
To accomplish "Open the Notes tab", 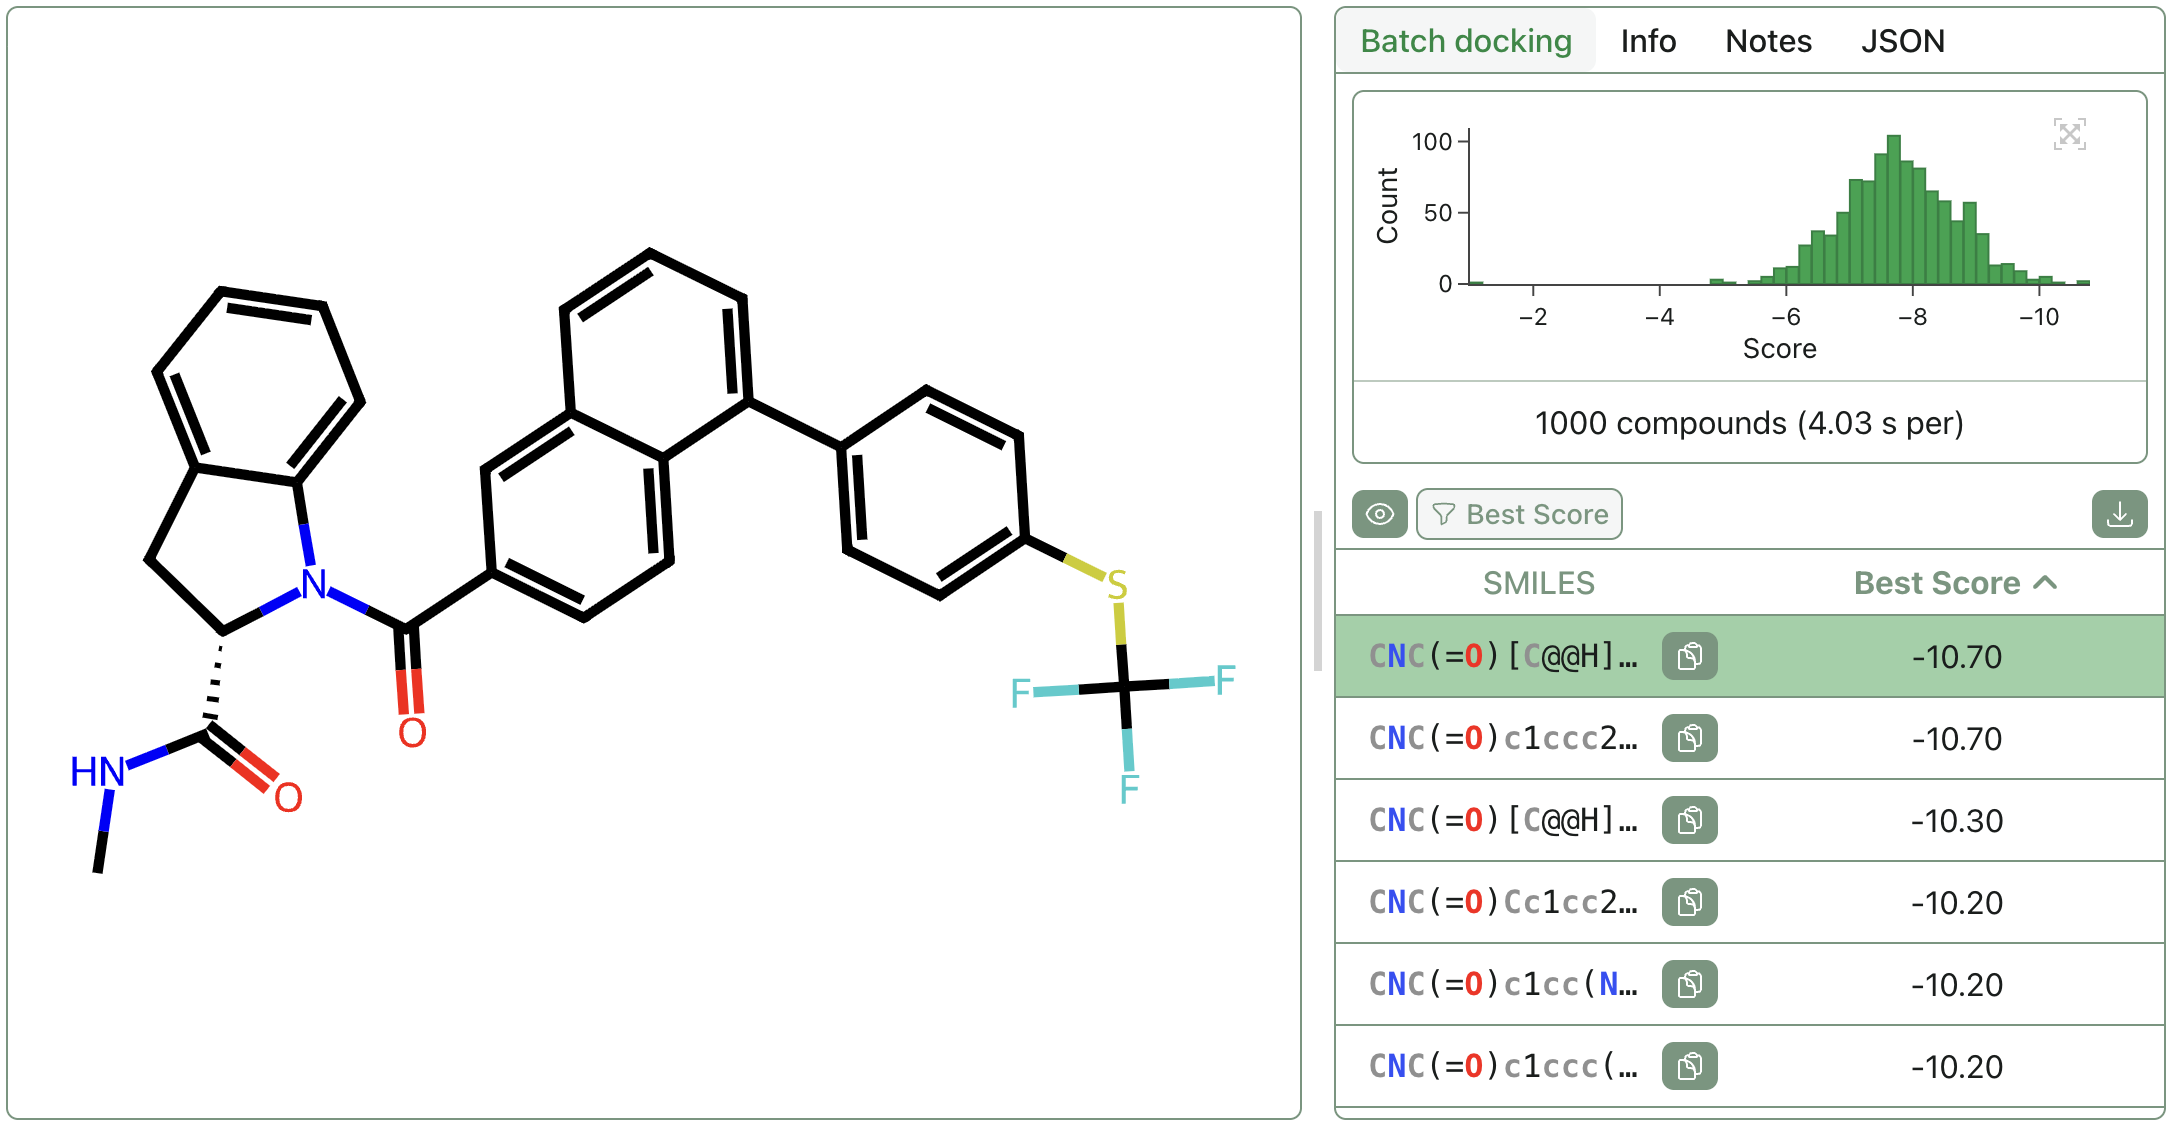I will click(1768, 41).
